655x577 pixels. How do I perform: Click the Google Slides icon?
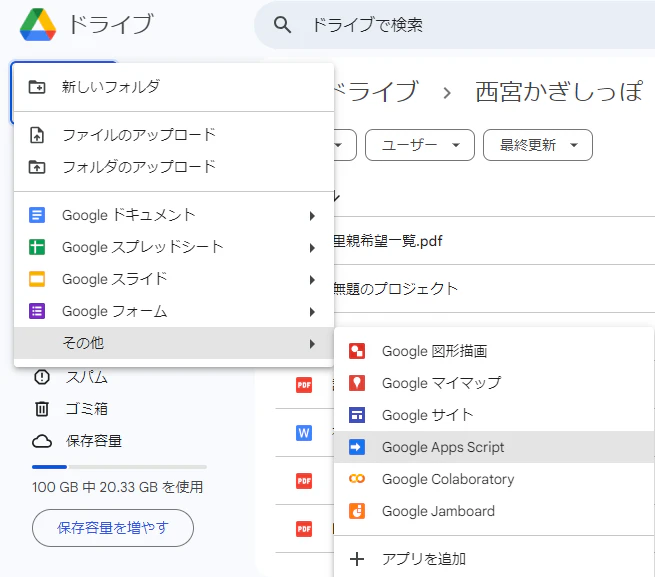pos(37,279)
